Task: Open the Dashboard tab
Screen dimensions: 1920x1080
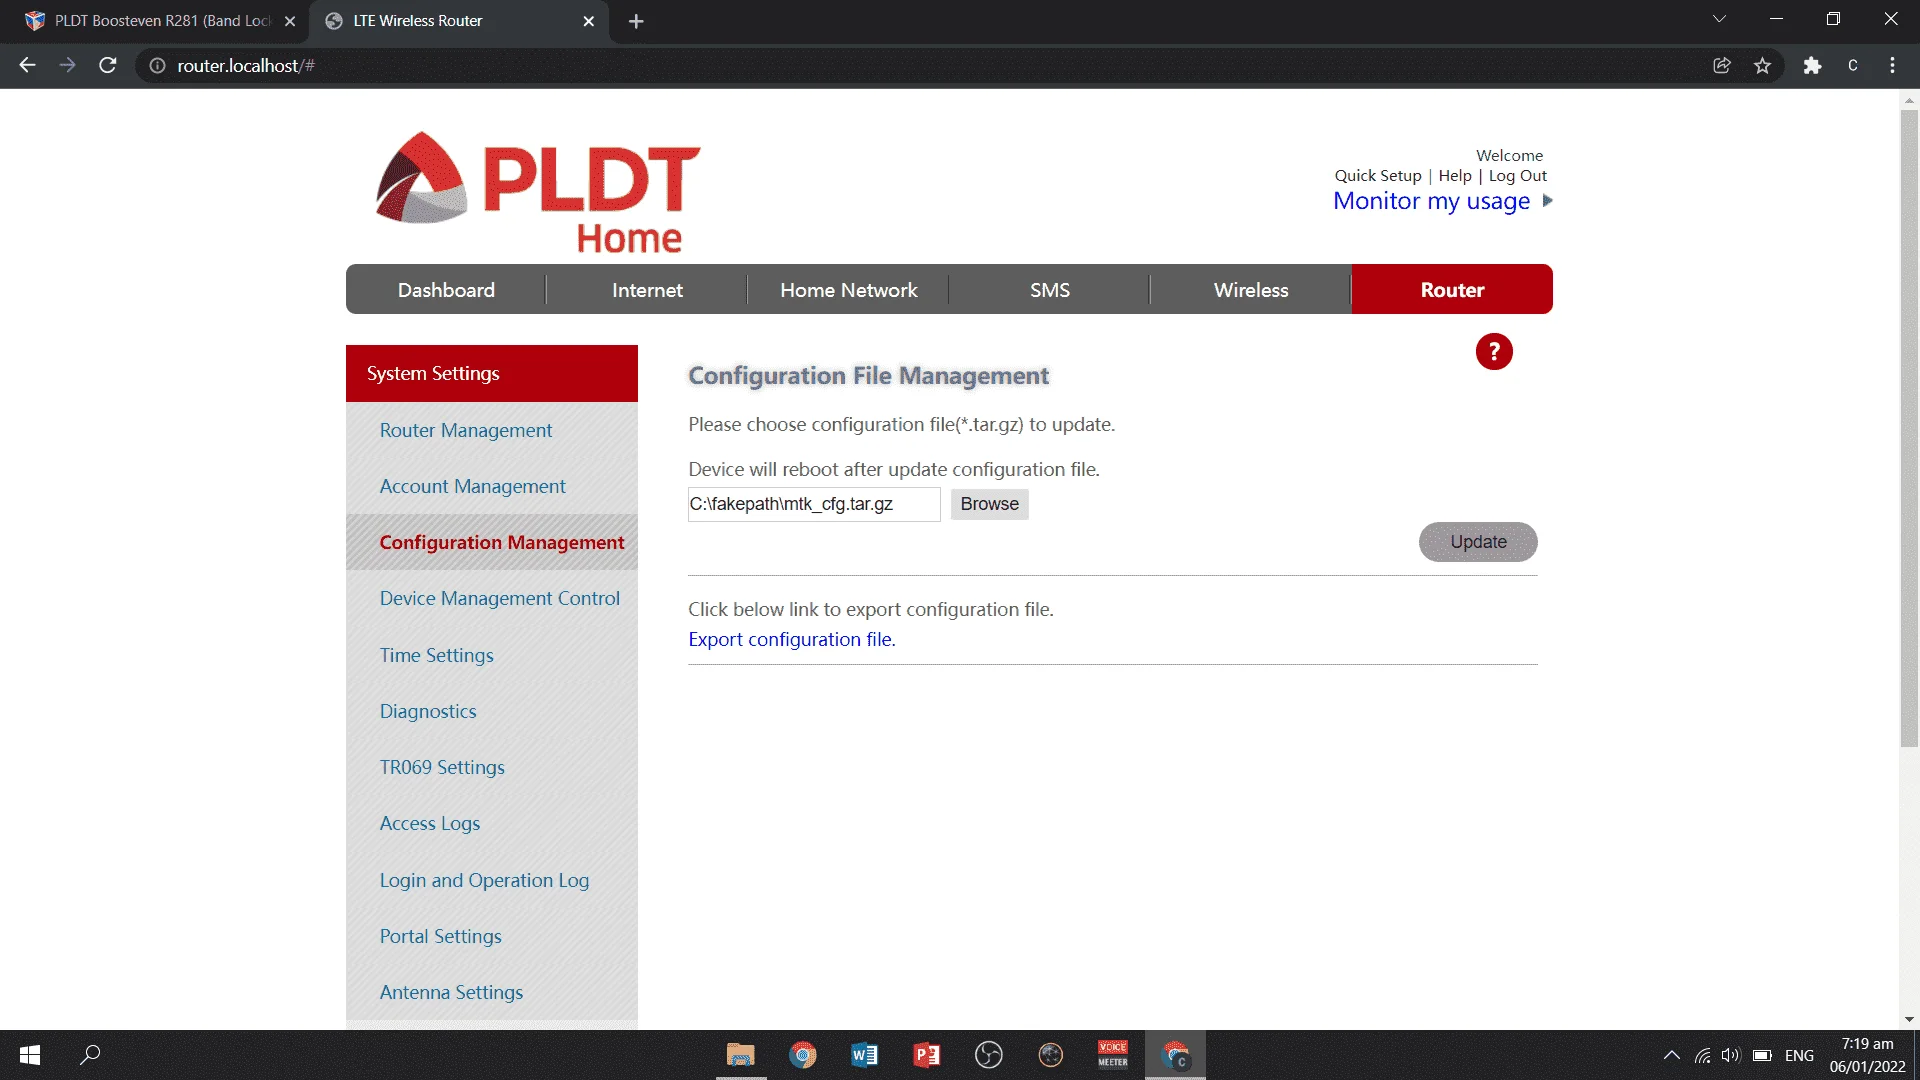Action: coord(446,290)
